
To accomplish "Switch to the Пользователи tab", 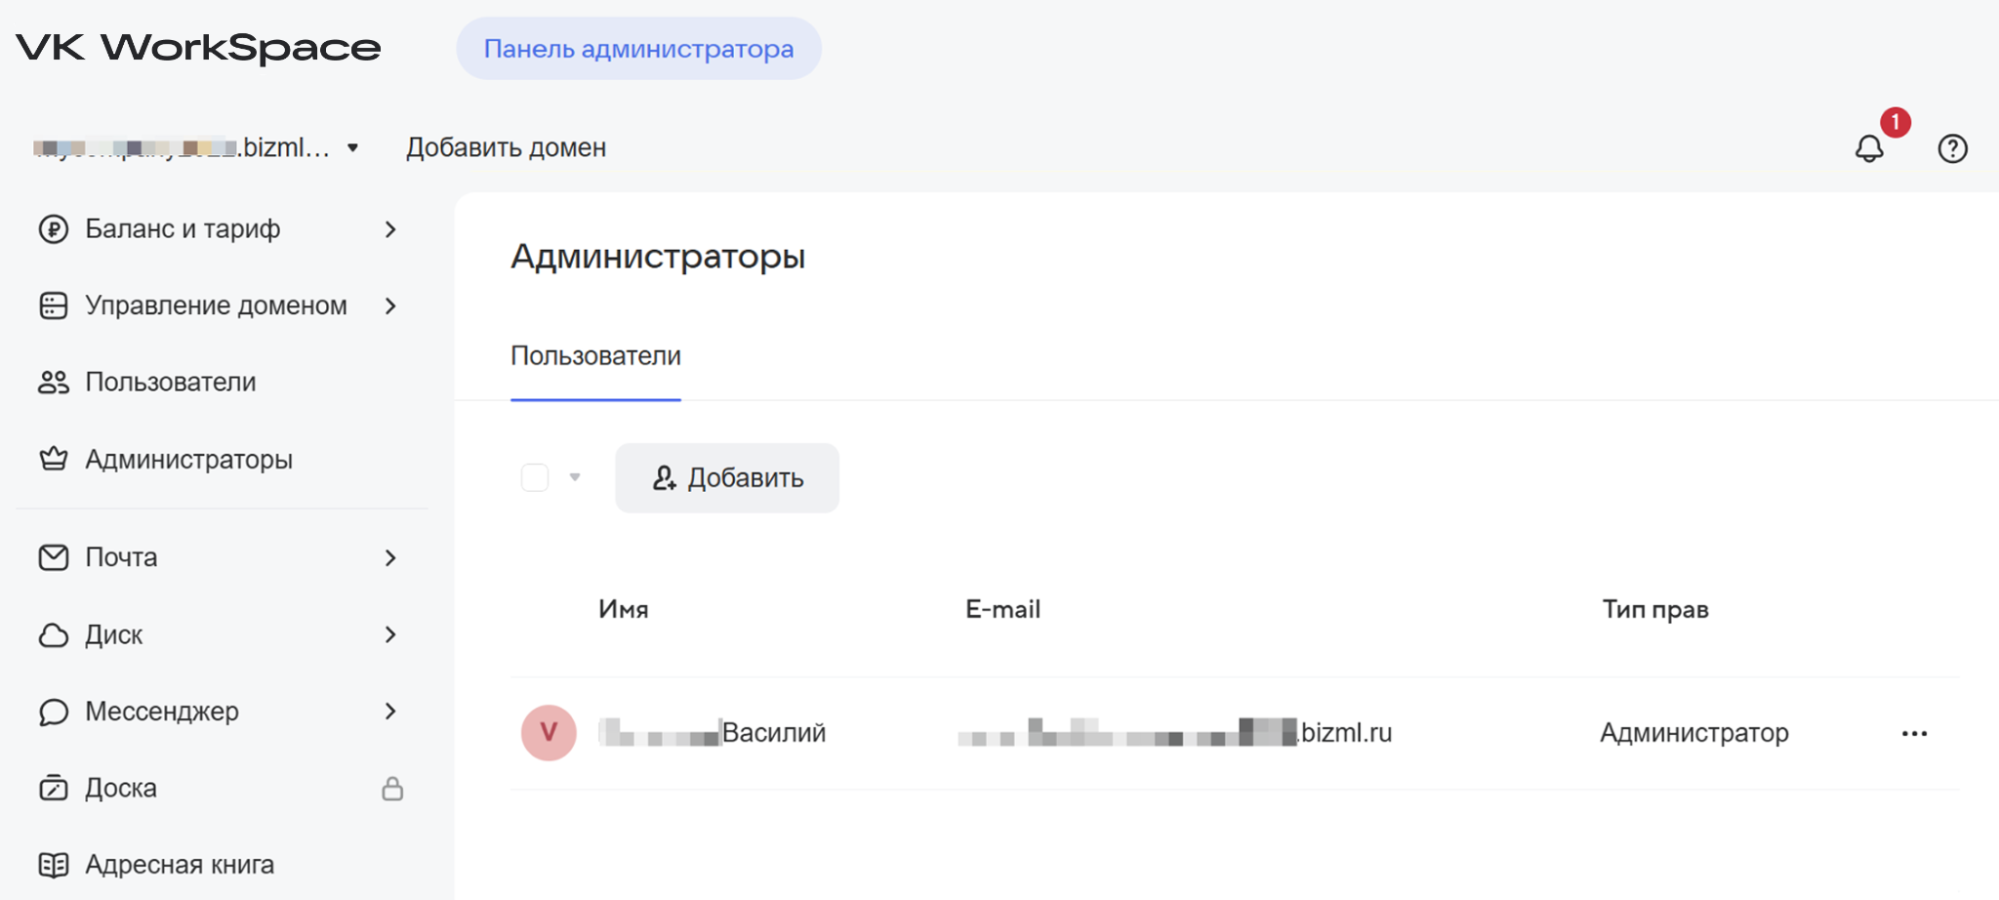I will [x=595, y=356].
